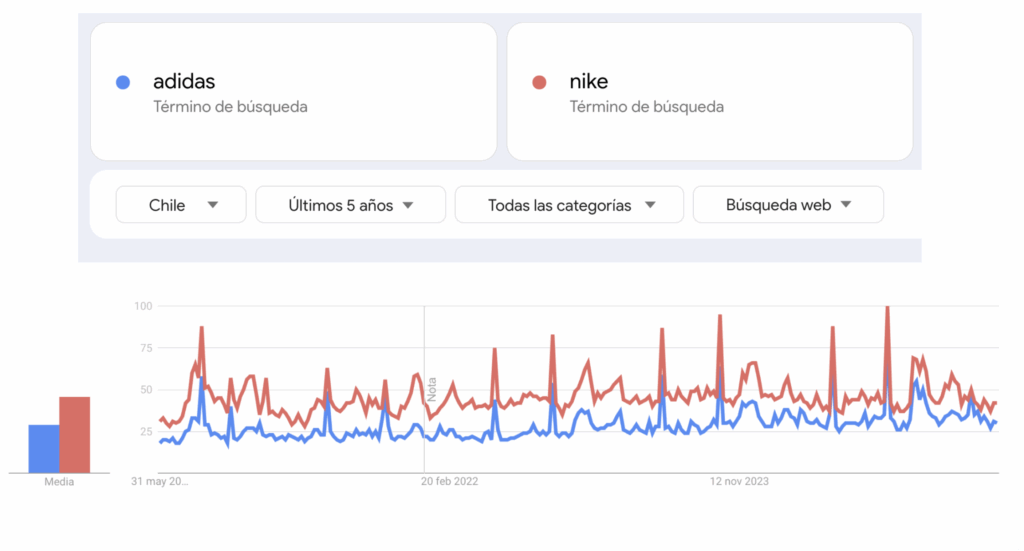
Task: Click the 20 feb 2022 date label
Action: click(x=449, y=481)
